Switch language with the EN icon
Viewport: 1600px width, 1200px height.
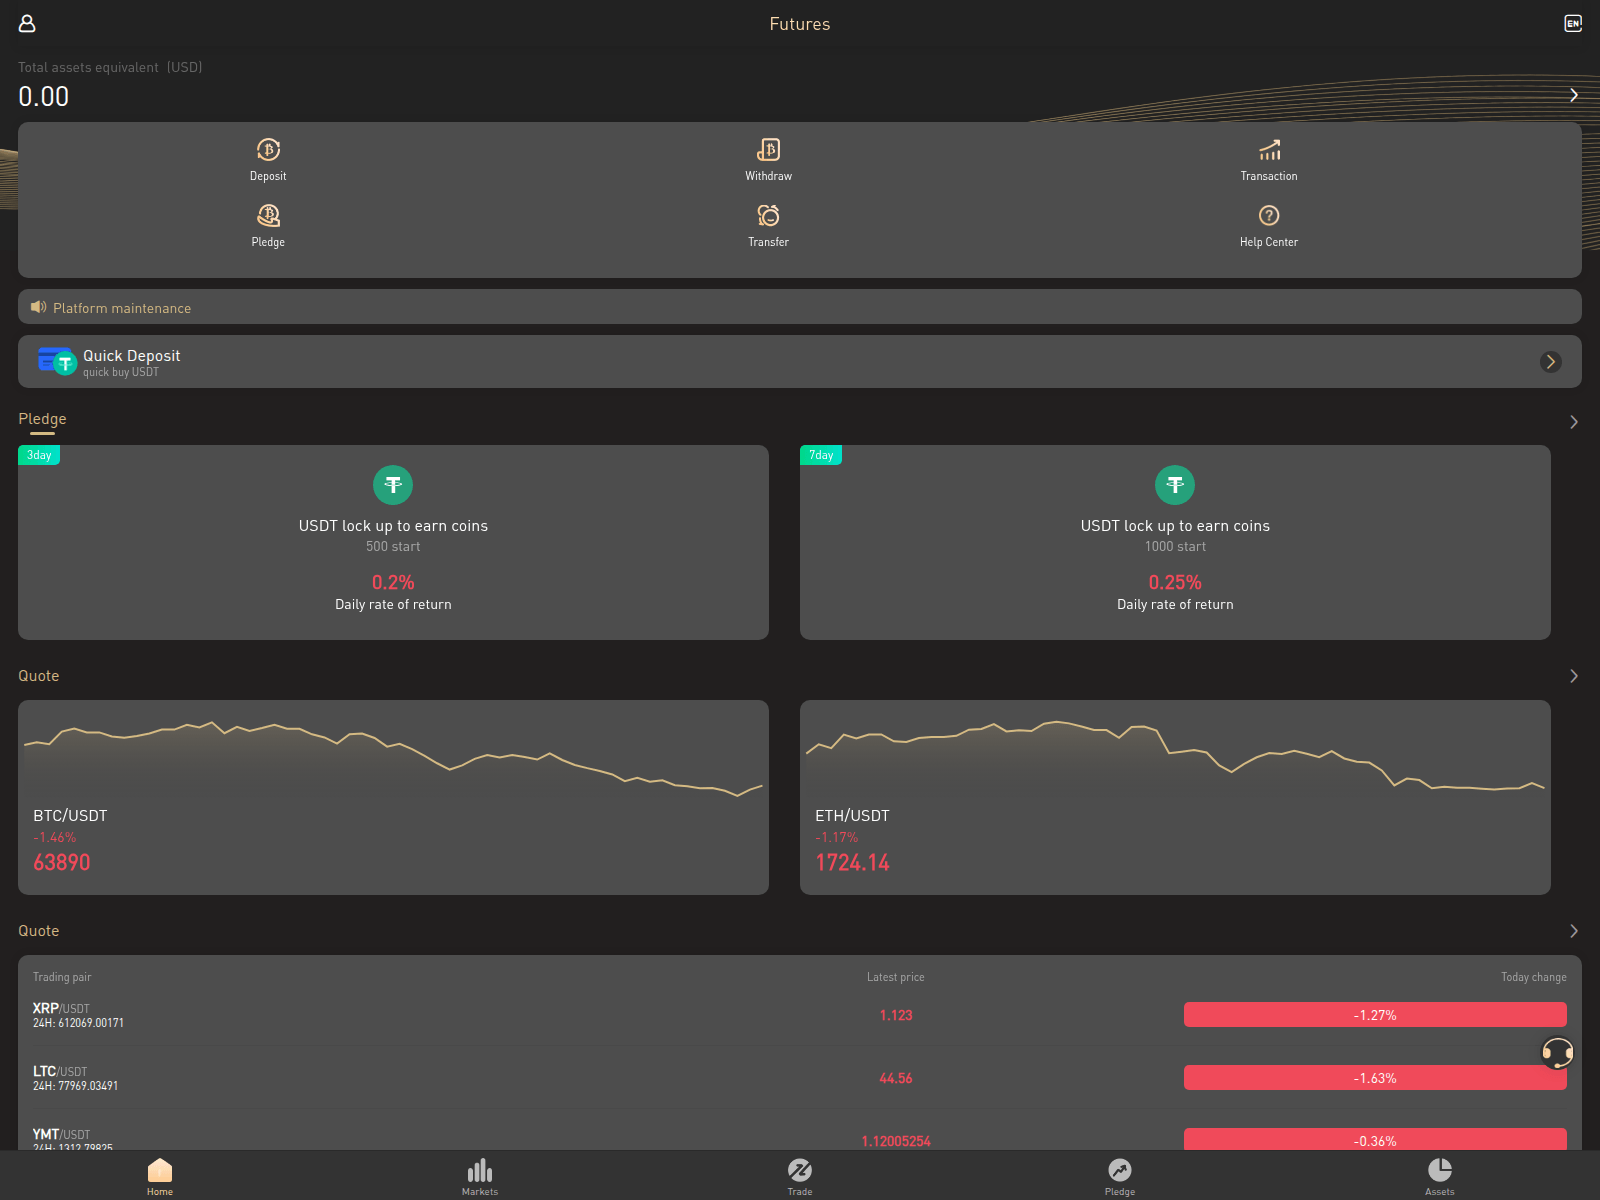[1573, 23]
